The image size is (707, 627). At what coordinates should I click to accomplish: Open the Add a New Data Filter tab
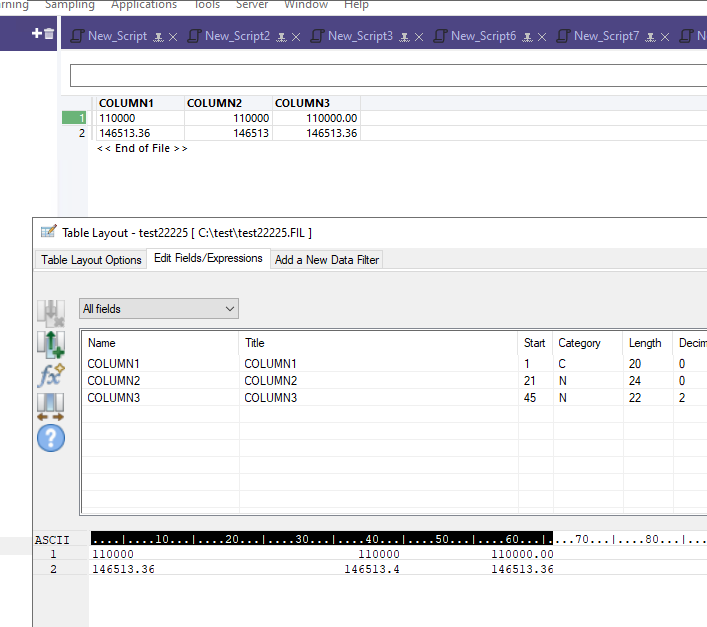click(x=327, y=260)
